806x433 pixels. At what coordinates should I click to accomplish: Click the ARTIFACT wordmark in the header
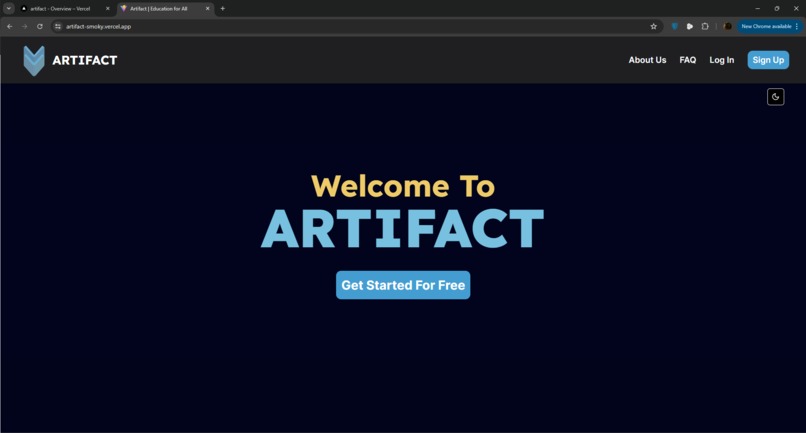[x=85, y=60]
